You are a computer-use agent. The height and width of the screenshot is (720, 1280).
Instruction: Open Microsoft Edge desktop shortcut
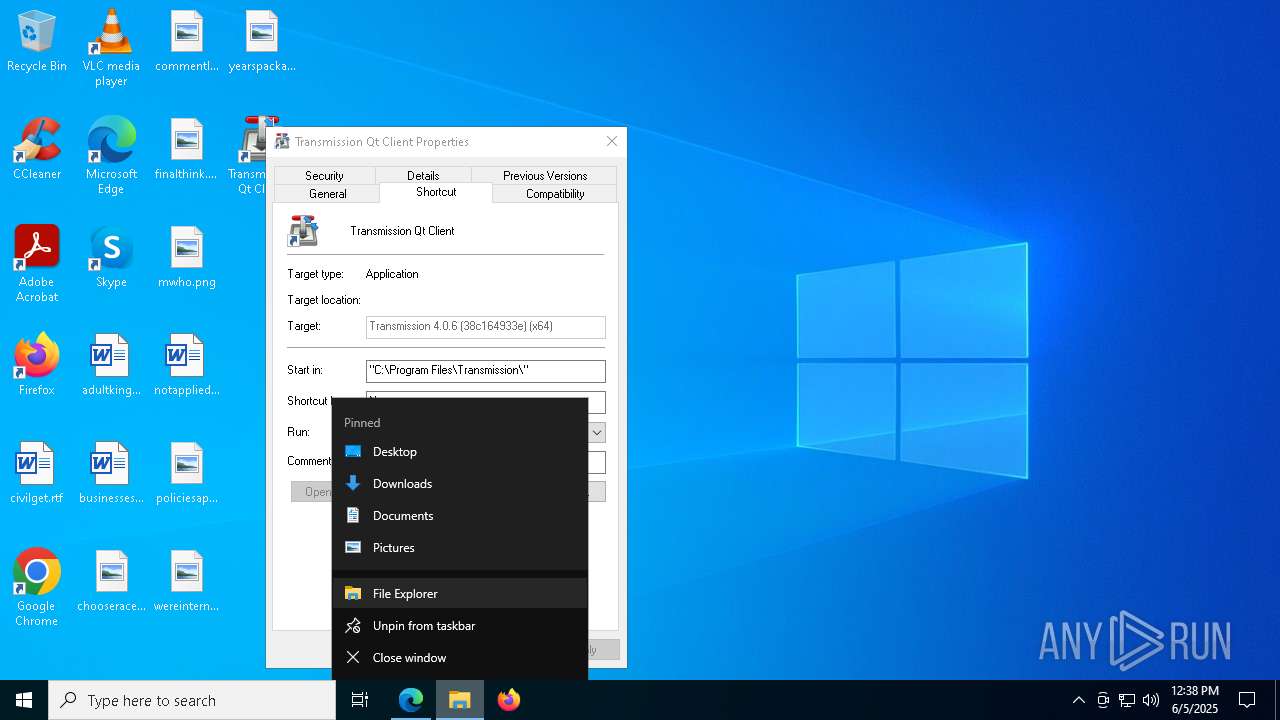pos(111,156)
